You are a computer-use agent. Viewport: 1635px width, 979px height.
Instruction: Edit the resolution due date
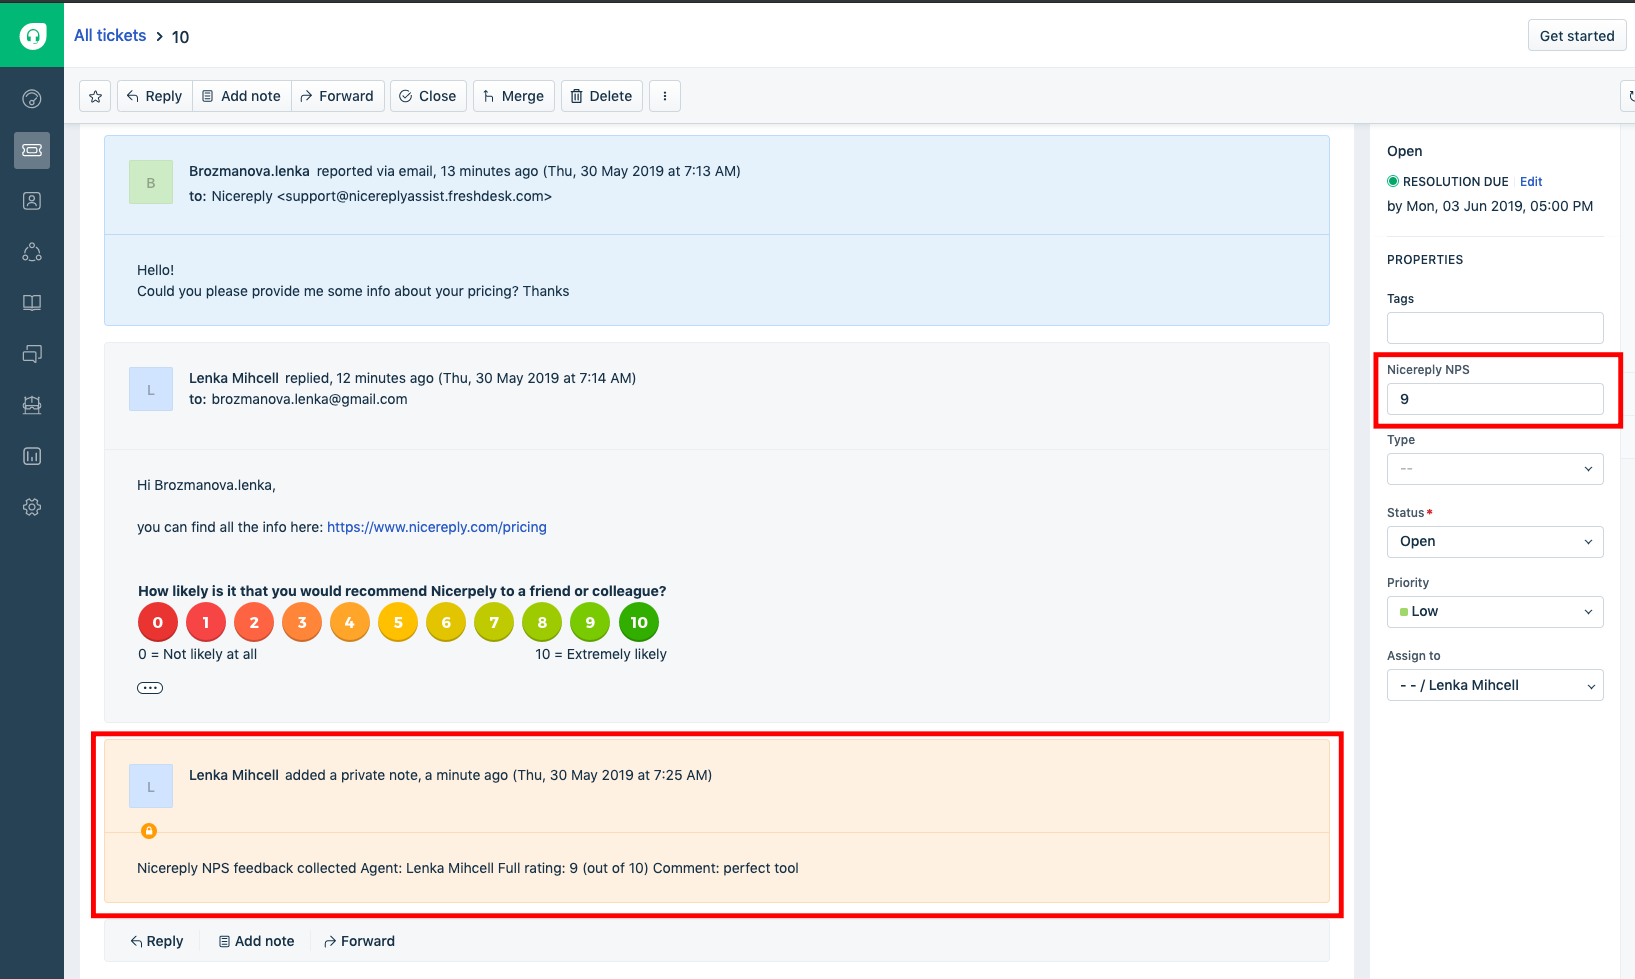[1531, 181]
